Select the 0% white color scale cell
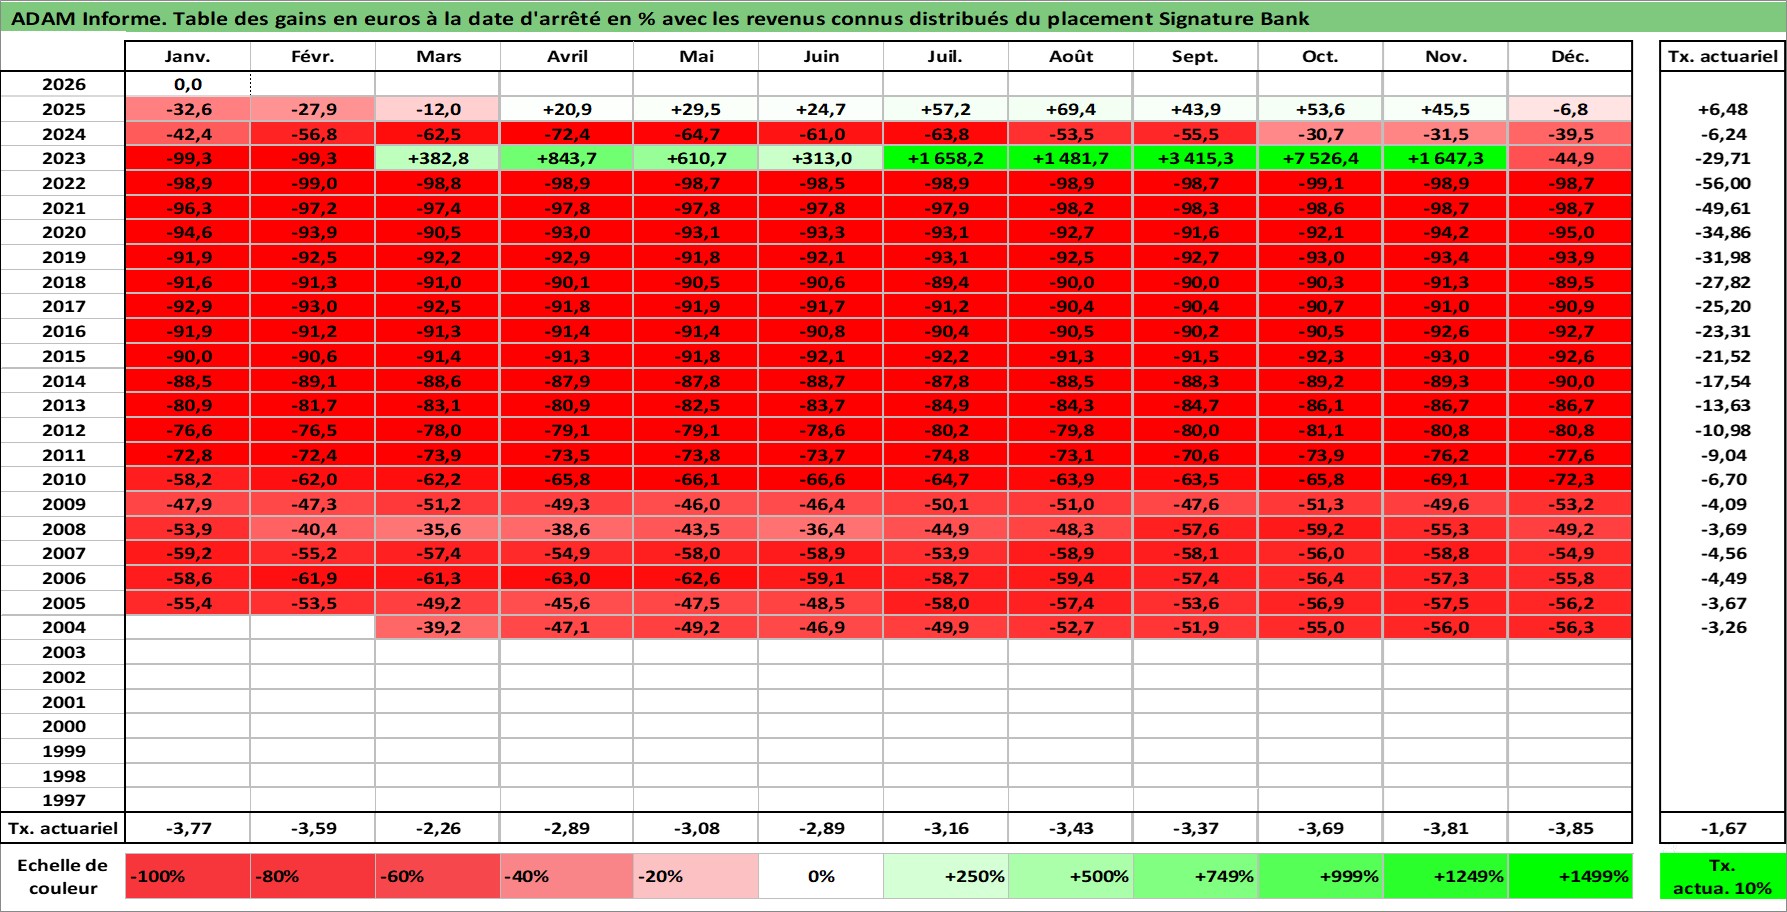The height and width of the screenshot is (912, 1787). pyautogui.click(x=821, y=876)
